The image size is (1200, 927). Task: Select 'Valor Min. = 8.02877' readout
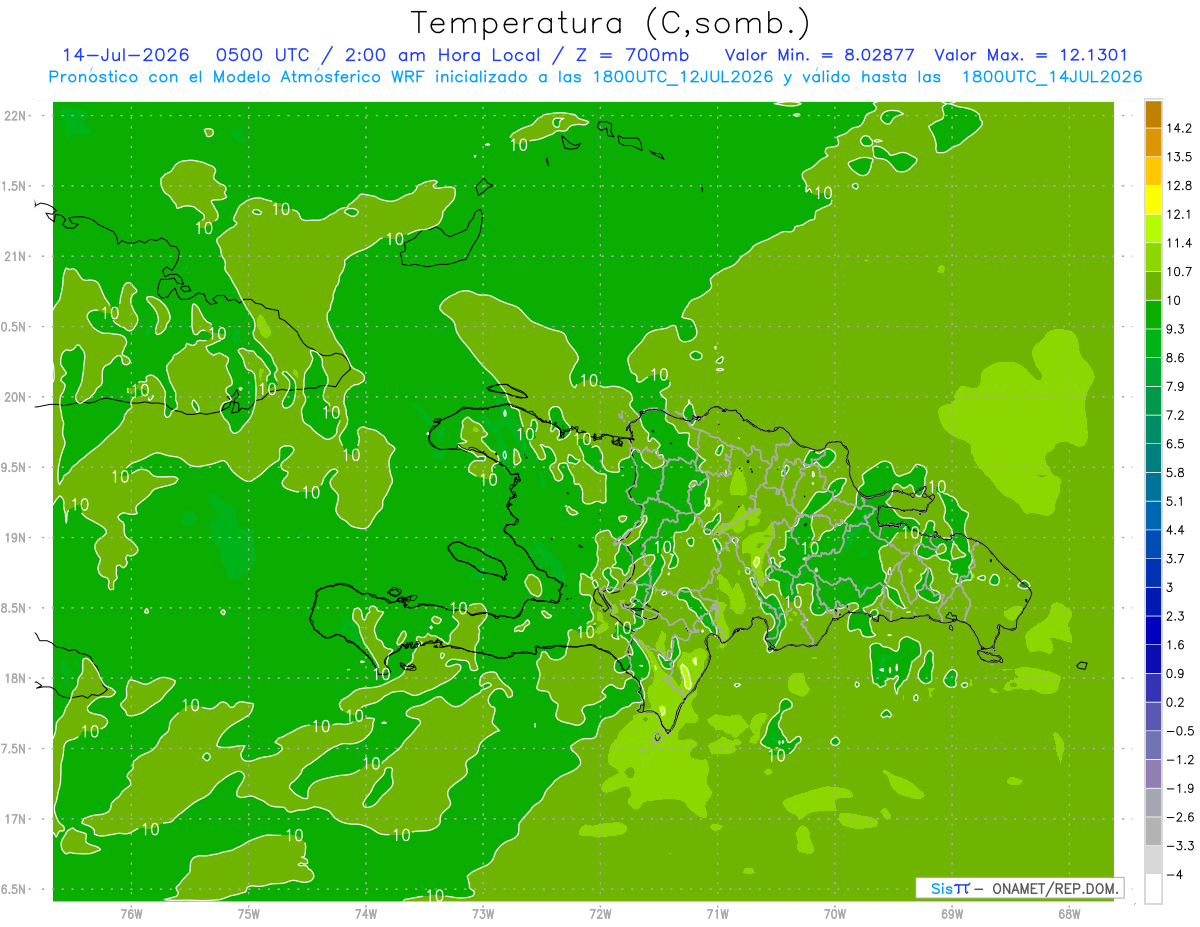click(x=819, y=55)
